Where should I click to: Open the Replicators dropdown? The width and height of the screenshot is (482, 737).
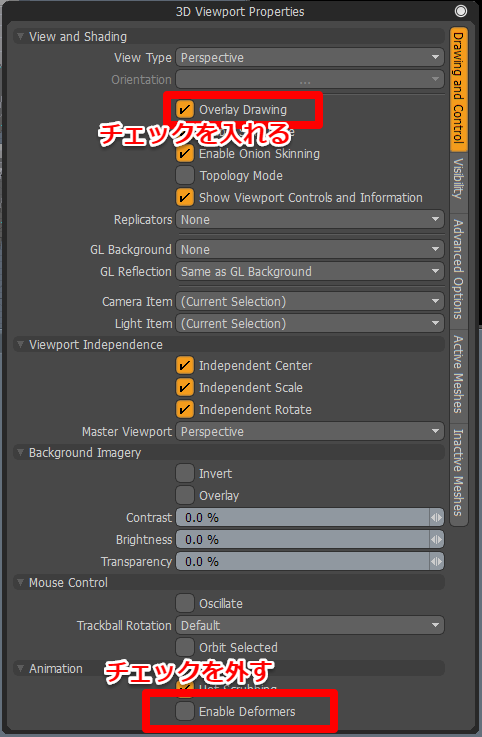click(x=310, y=220)
